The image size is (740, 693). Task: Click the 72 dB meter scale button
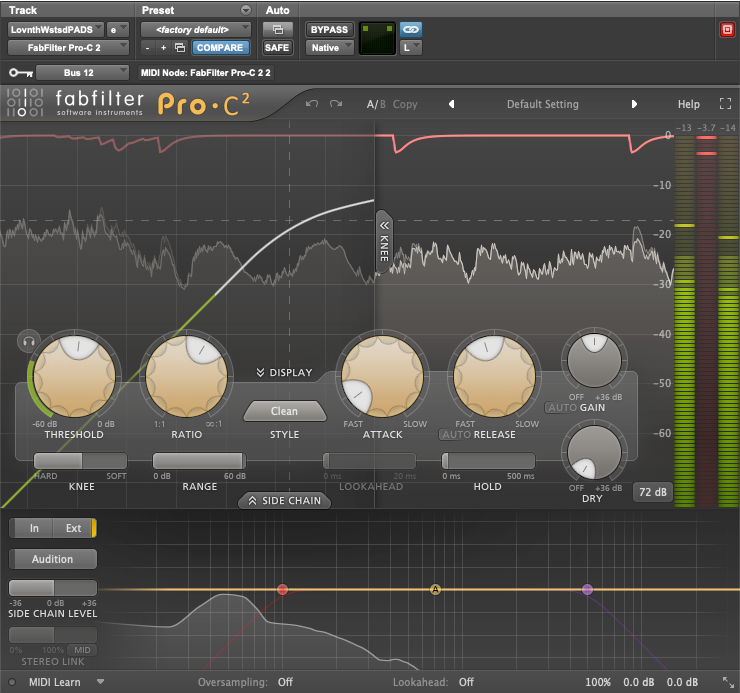[x=653, y=492]
